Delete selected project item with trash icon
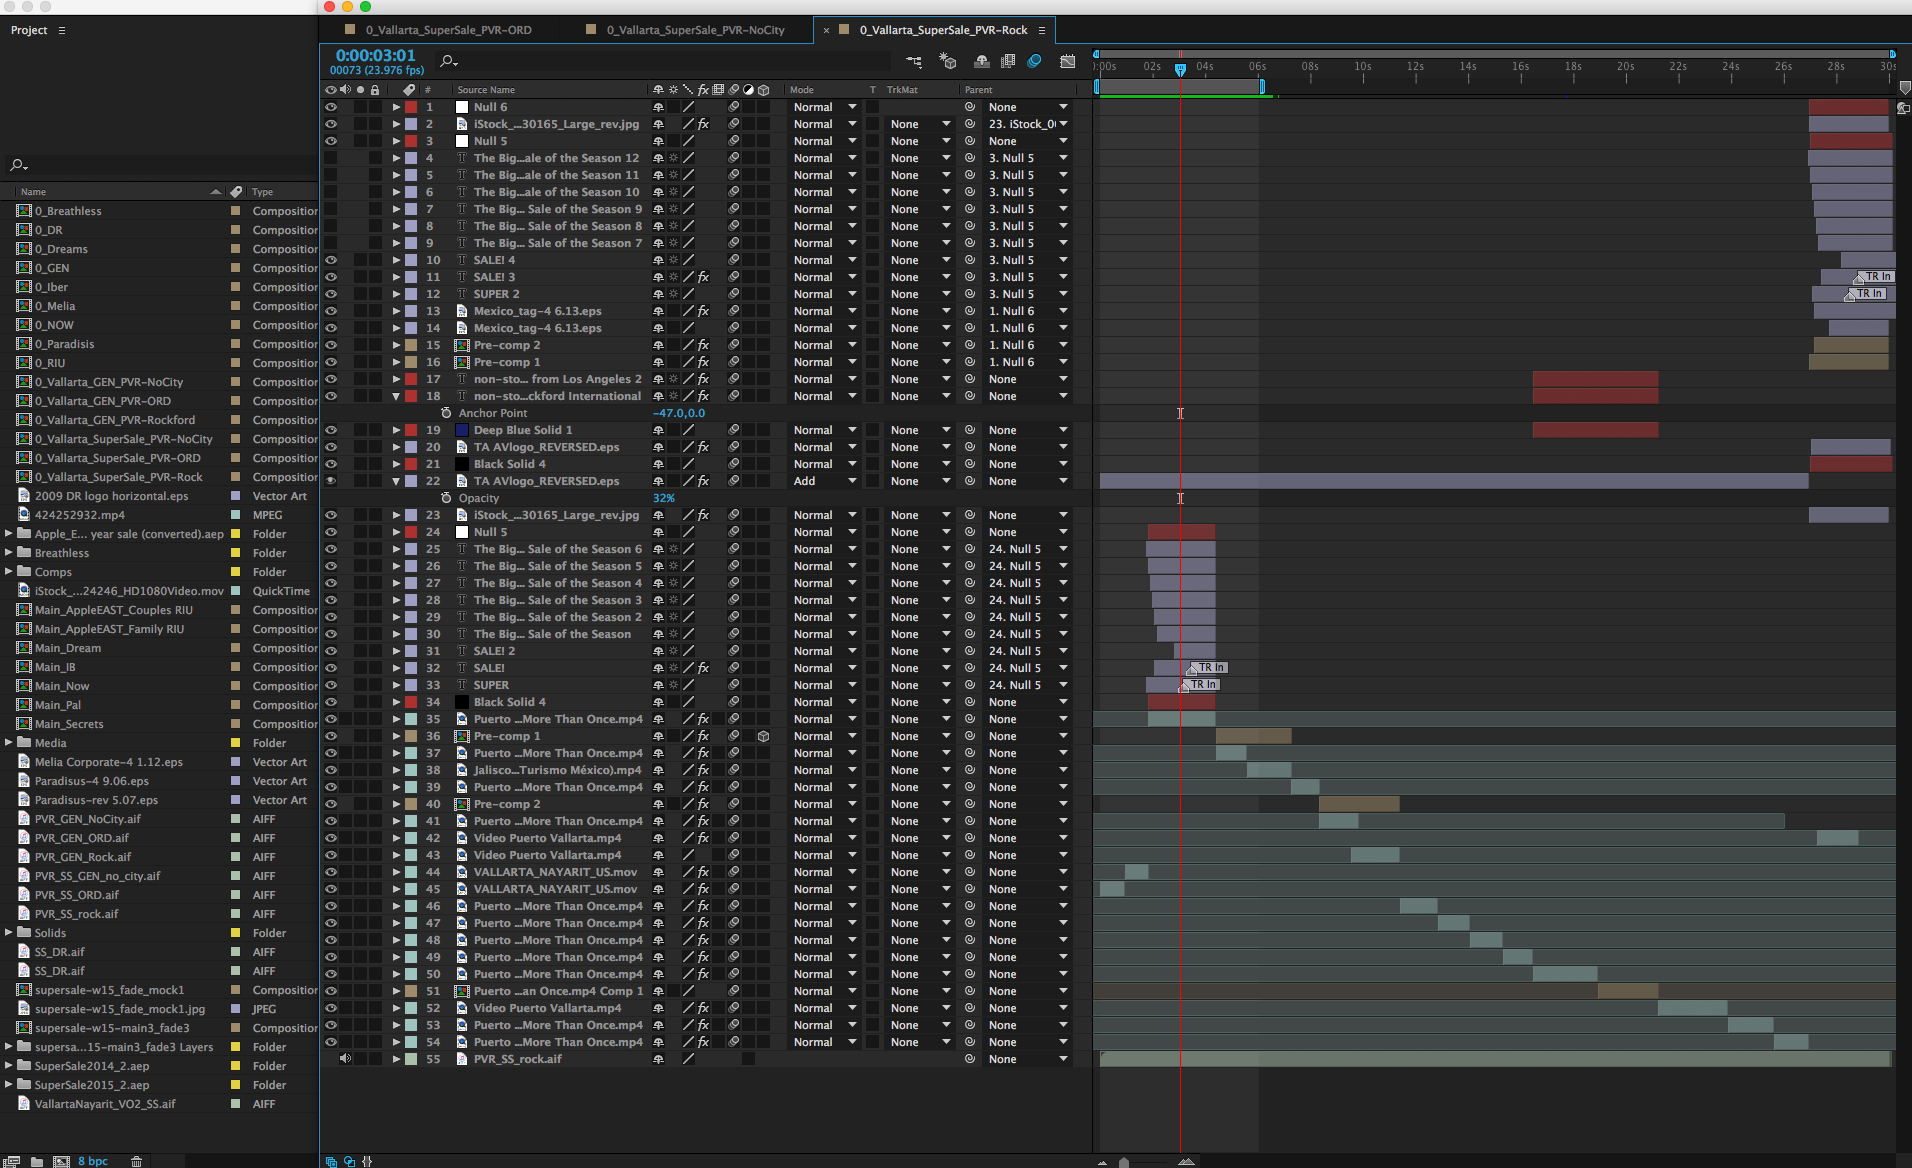 click(x=137, y=1161)
